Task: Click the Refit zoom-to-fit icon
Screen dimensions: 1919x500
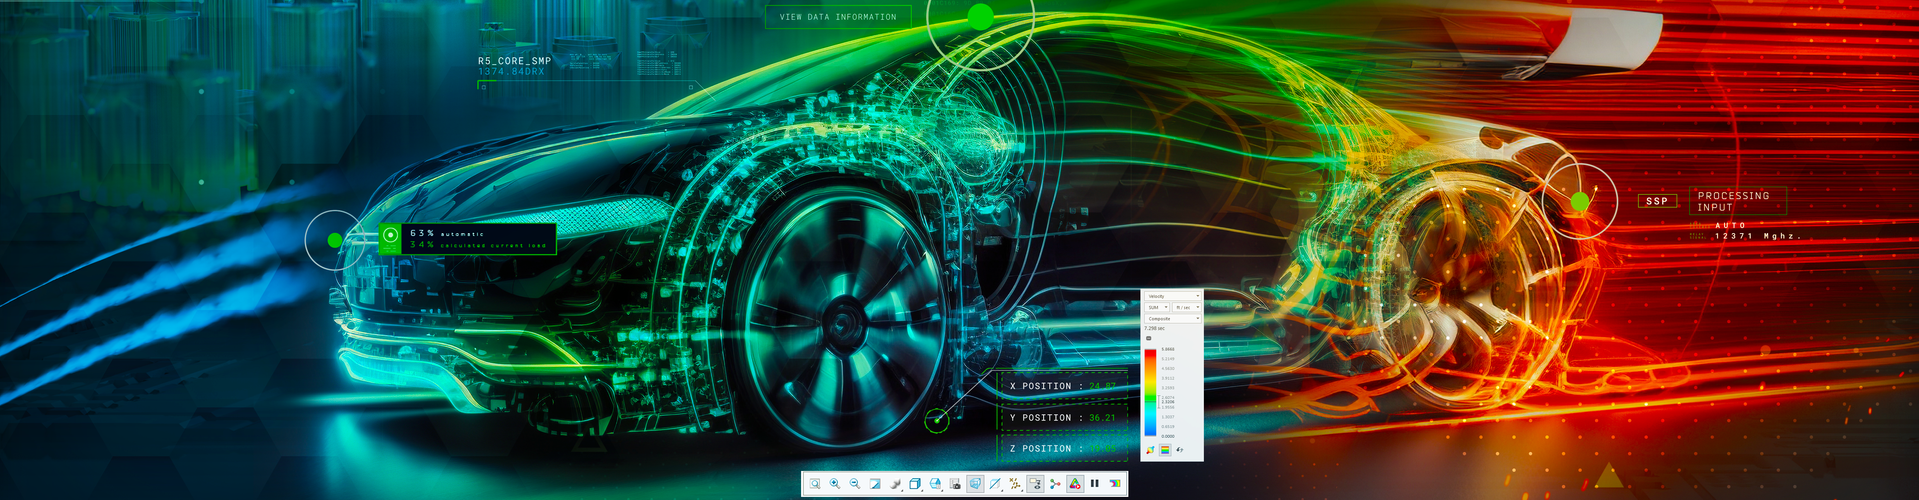Action: point(815,484)
